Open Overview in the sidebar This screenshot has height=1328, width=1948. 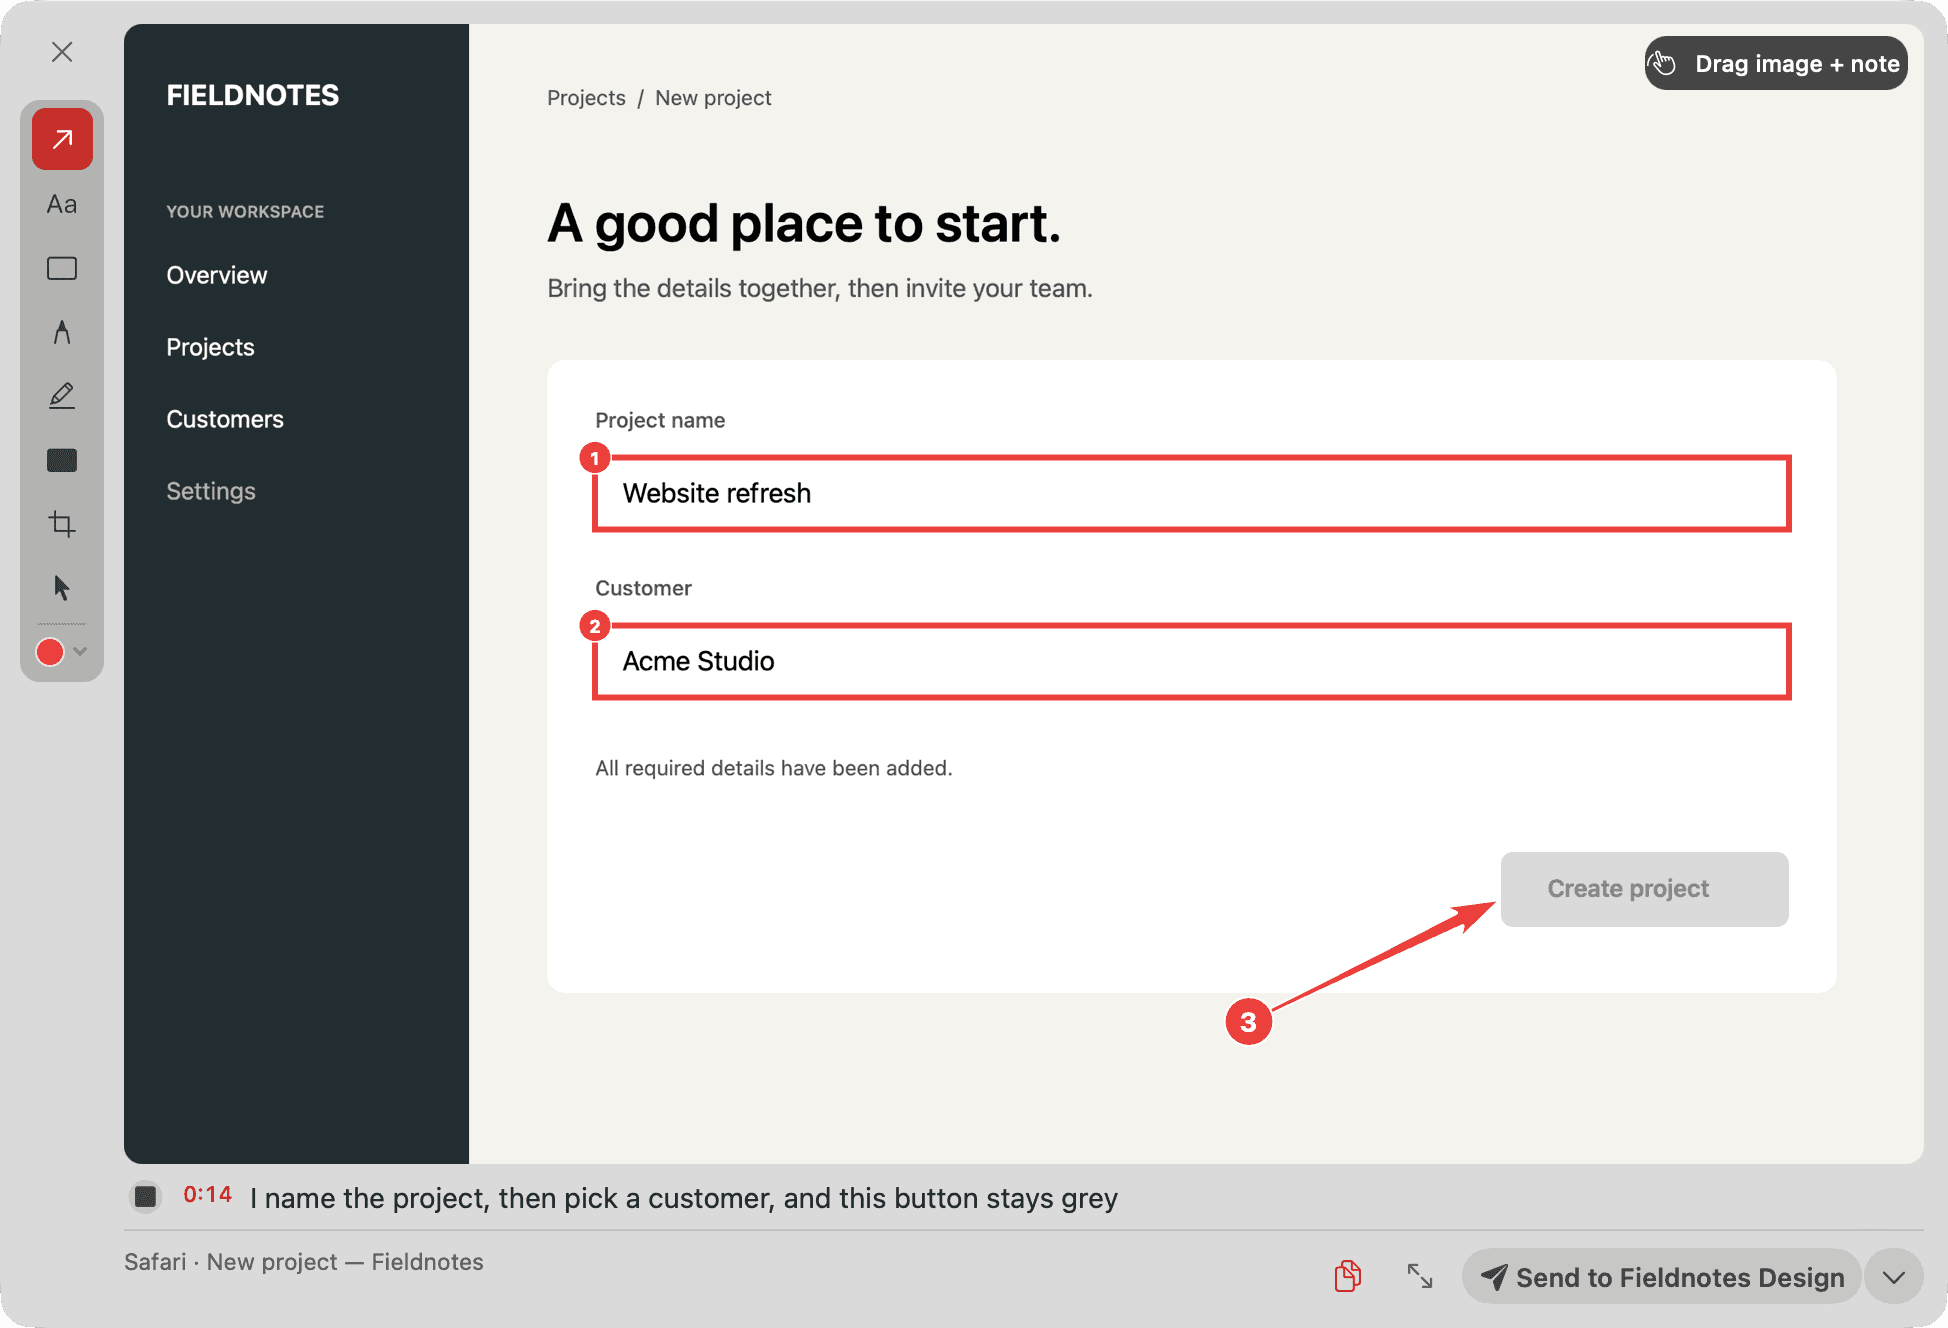coord(217,275)
